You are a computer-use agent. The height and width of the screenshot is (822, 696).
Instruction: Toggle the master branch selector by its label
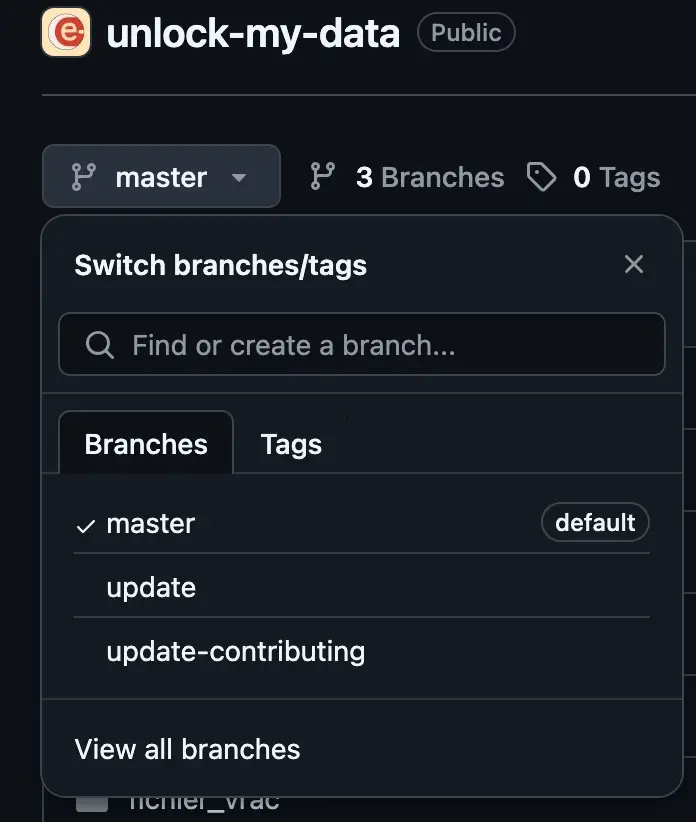[x=161, y=177]
